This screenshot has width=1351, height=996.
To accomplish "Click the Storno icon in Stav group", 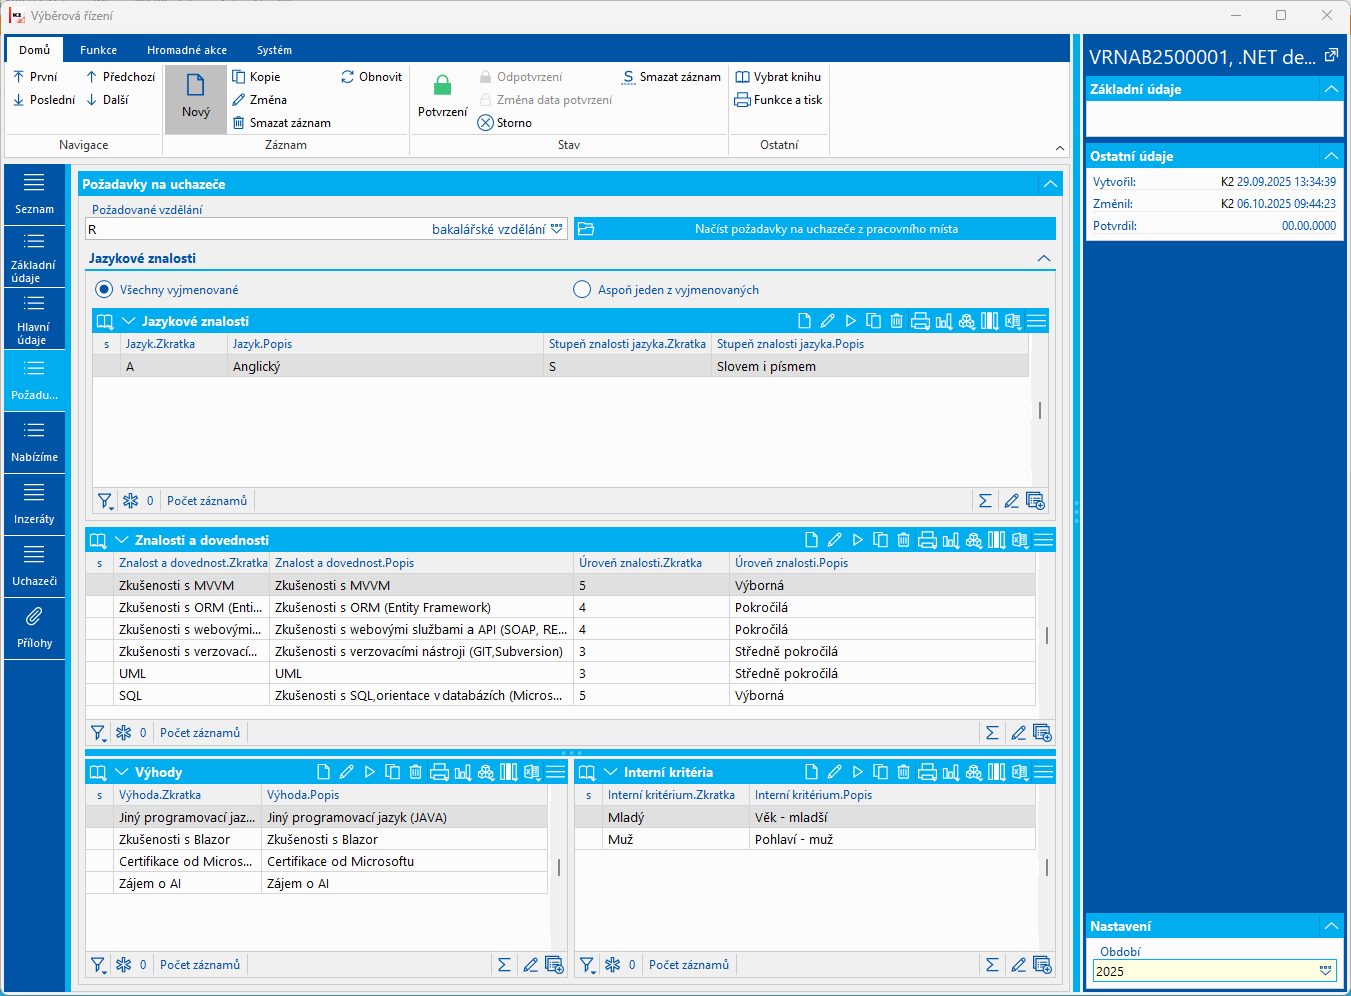I will (x=486, y=123).
